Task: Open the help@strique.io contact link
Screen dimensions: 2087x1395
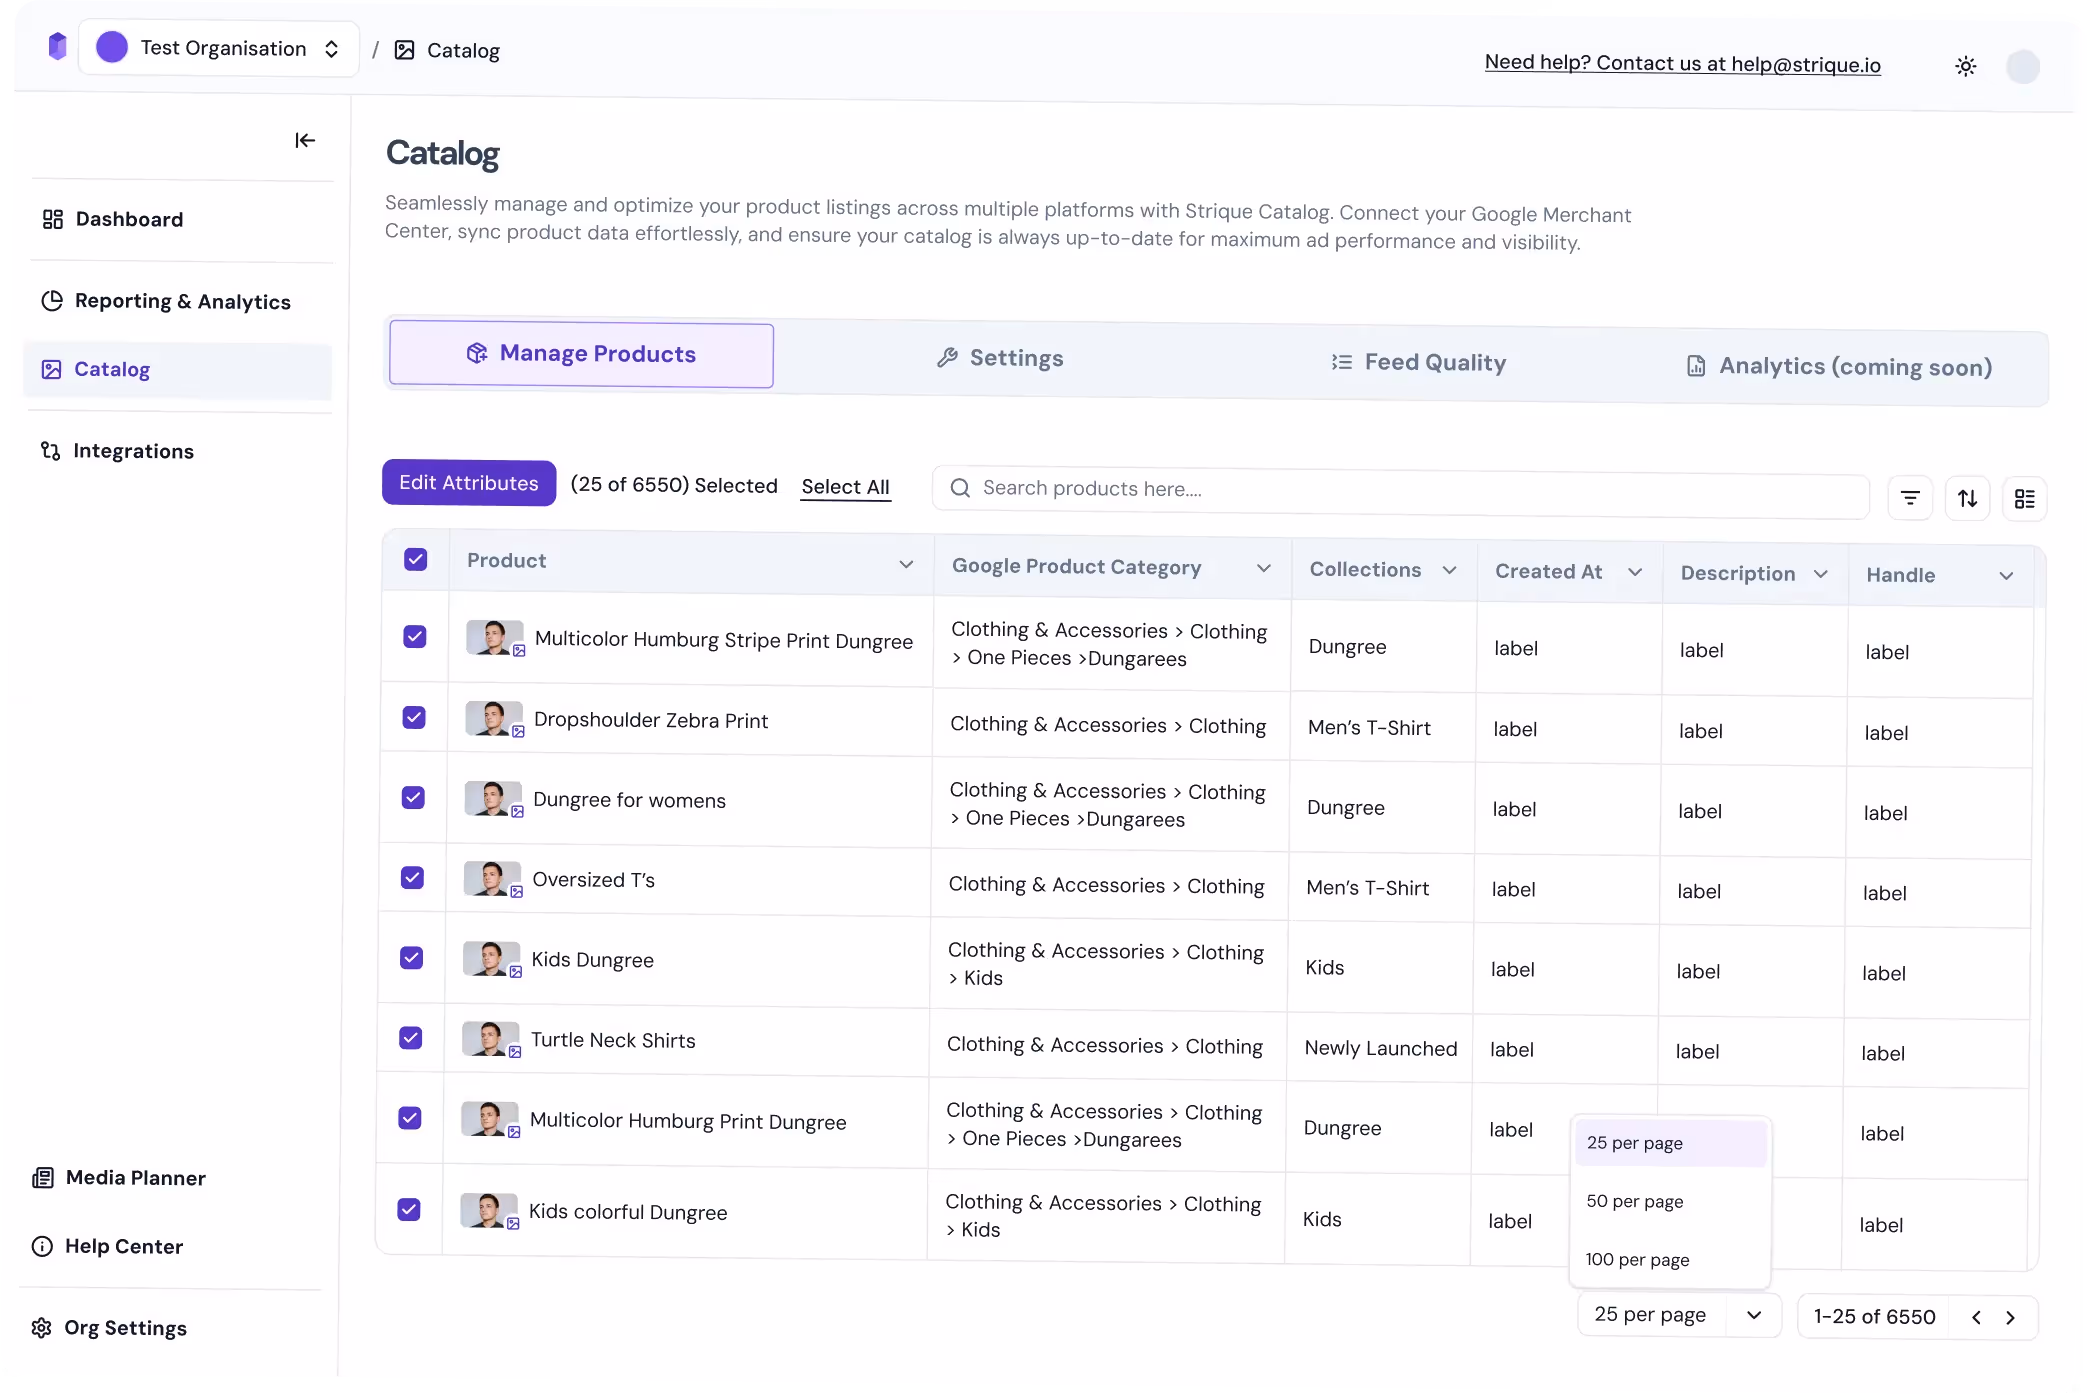Action: pos(1682,63)
